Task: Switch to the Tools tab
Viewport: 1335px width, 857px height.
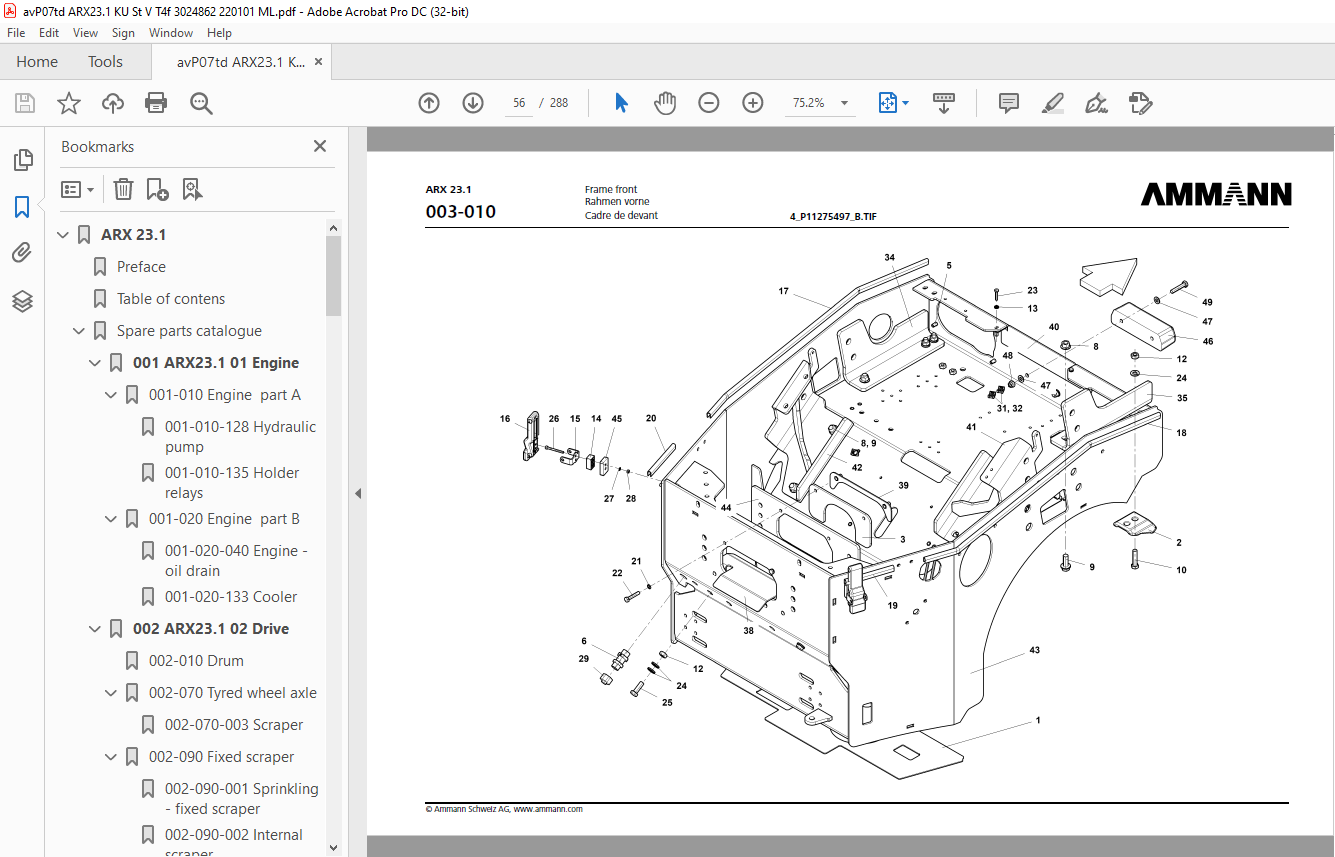Action: pos(105,62)
